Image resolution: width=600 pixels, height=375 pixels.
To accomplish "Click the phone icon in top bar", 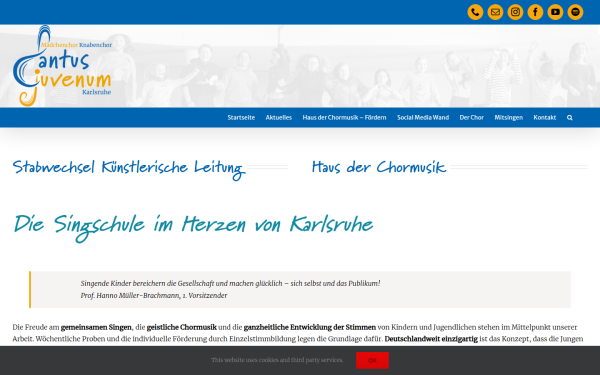I will click(x=475, y=12).
